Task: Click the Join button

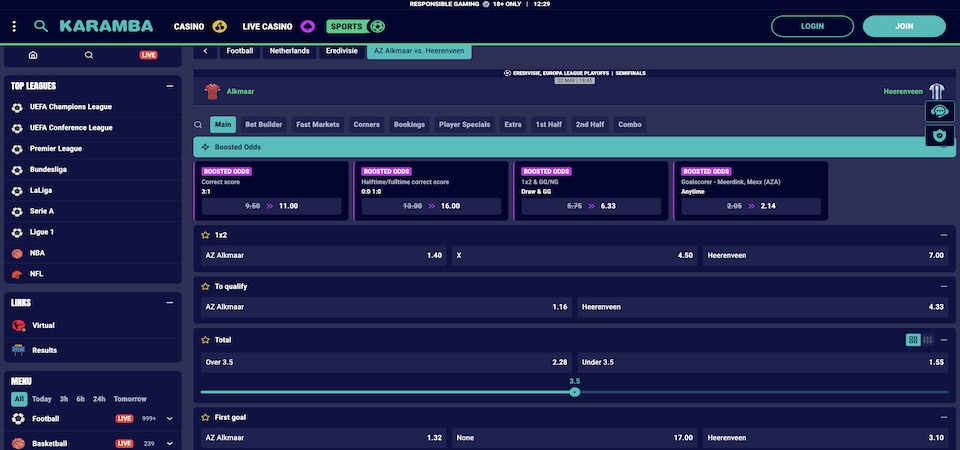Action: [904, 26]
